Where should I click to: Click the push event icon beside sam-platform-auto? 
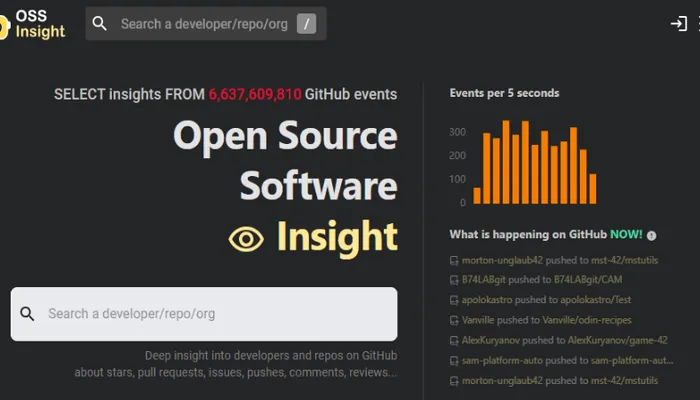click(x=454, y=361)
